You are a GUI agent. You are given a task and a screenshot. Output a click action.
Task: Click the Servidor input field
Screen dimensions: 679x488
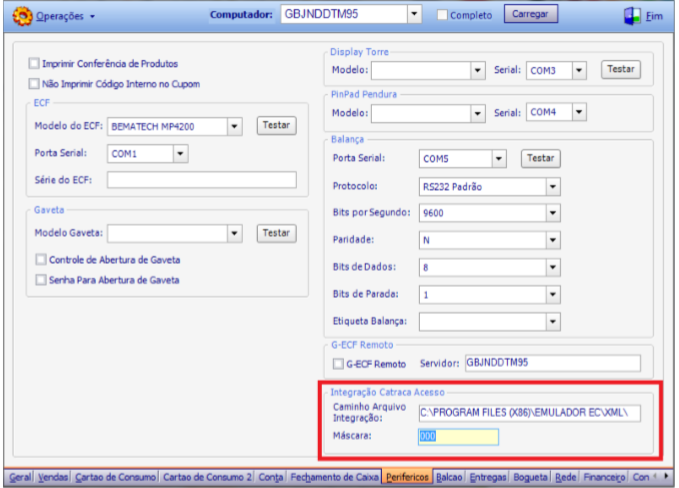click(553, 363)
